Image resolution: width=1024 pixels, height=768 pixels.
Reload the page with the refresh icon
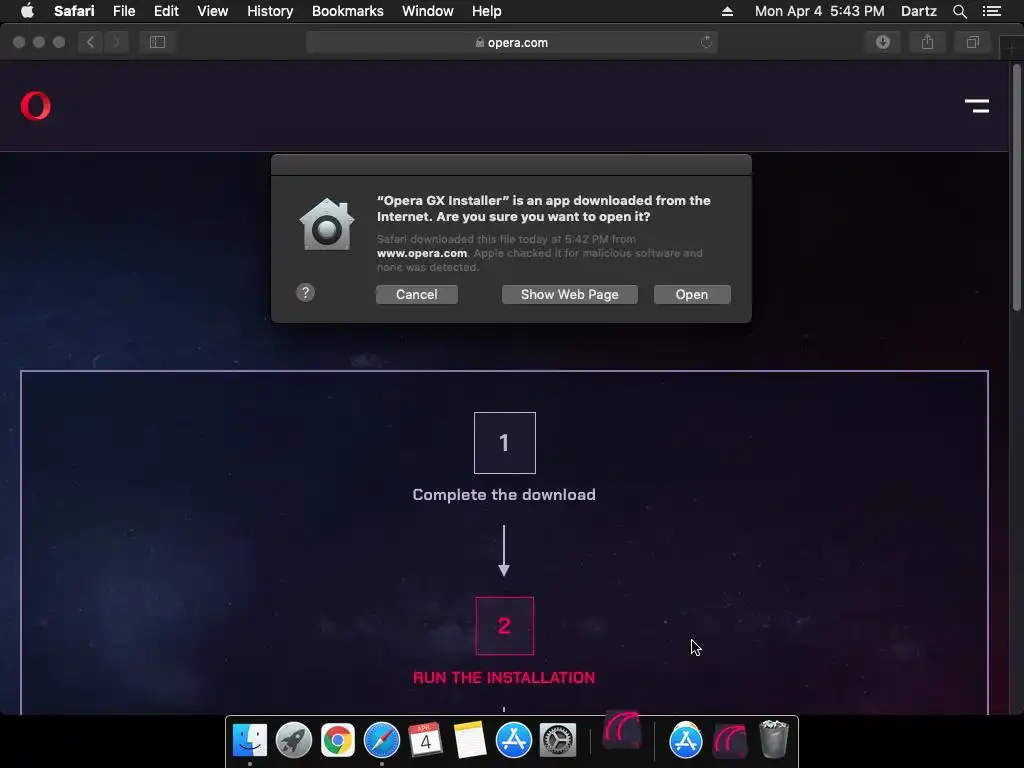[x=706, y=42]
